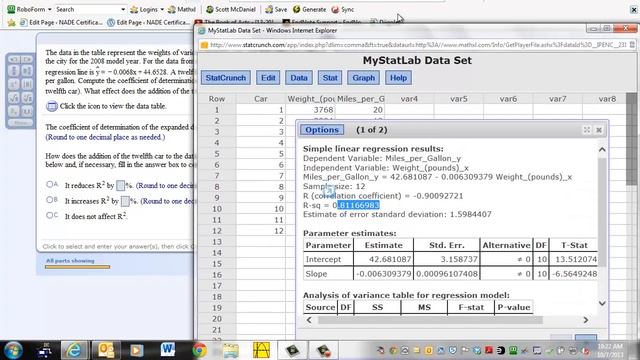Click the Weight_(pounds) column header
The height and width of the screenshot is (360, 640).
pyautogui.click(x=310, y=99)
